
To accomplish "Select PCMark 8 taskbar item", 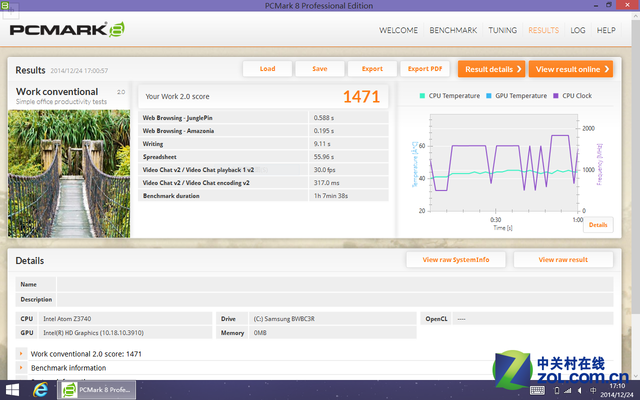I will coord(98,390).
